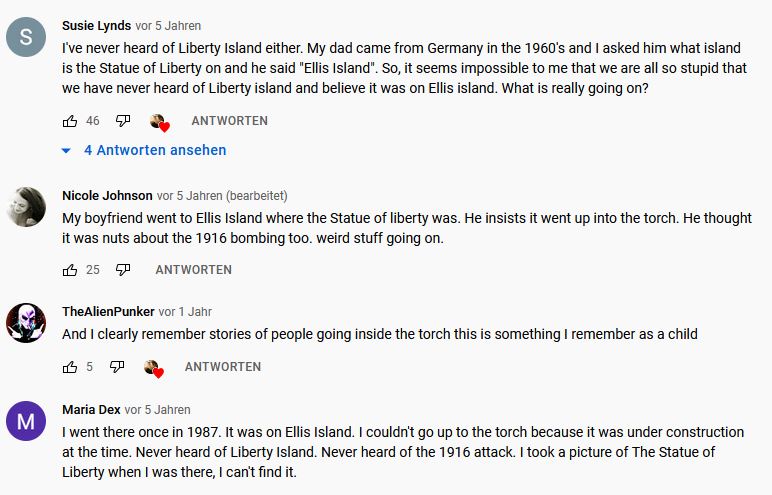The image size is (772, 495).
Task: Like Susie Lynds' comment
Action: pyautogui.click(x=70, y=121)
